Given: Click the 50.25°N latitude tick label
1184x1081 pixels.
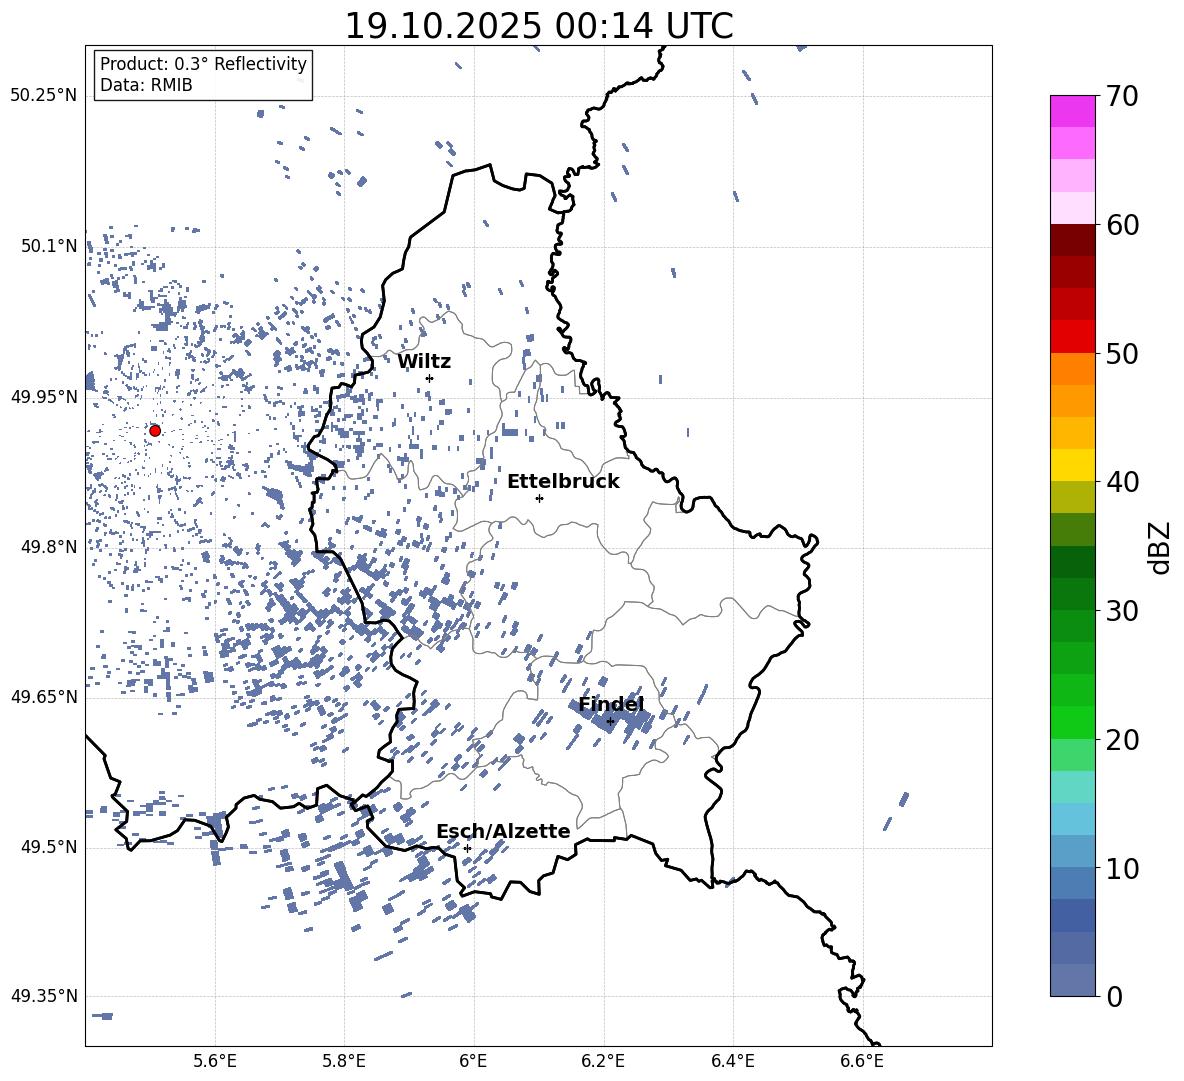Looking at the screenshot, I should point(43,96).
